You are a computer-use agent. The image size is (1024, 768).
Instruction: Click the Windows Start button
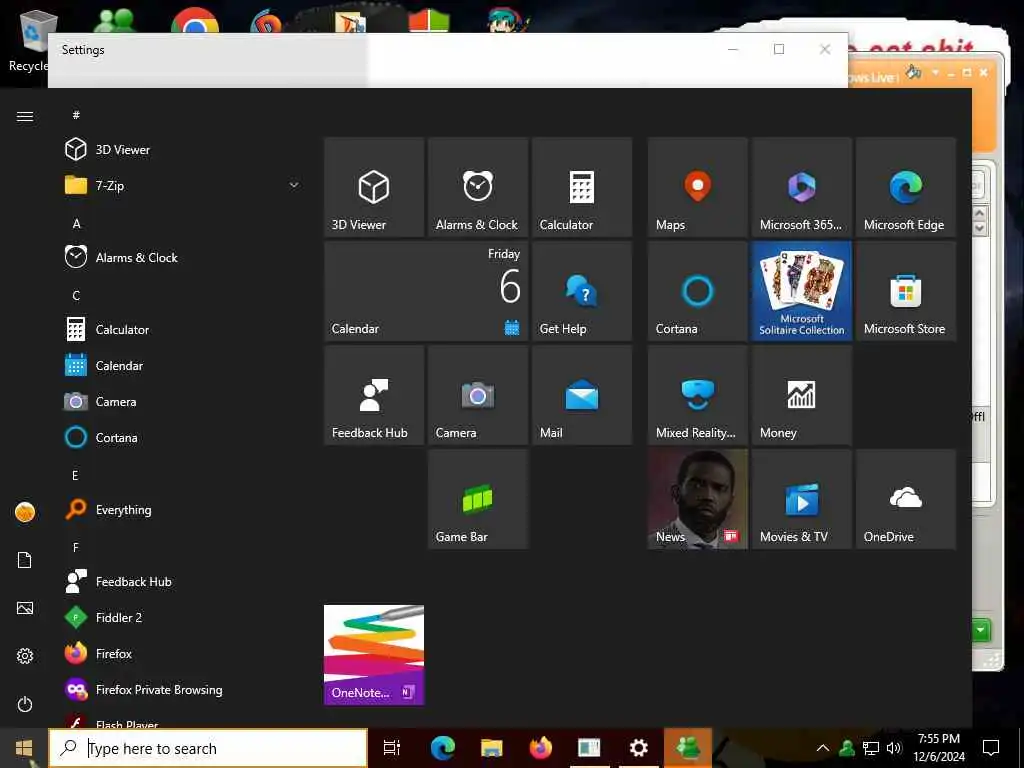click(24, 748)
